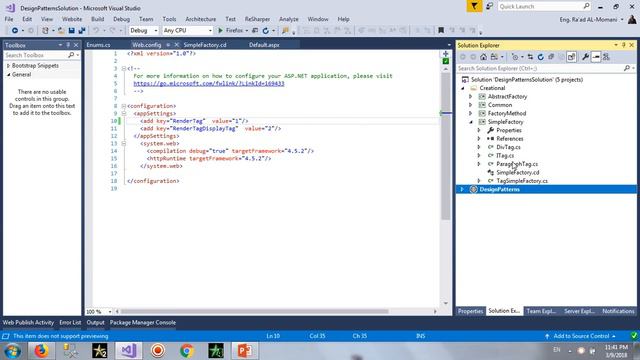Click the Home icon in Solution Explorer

(484, 57)
